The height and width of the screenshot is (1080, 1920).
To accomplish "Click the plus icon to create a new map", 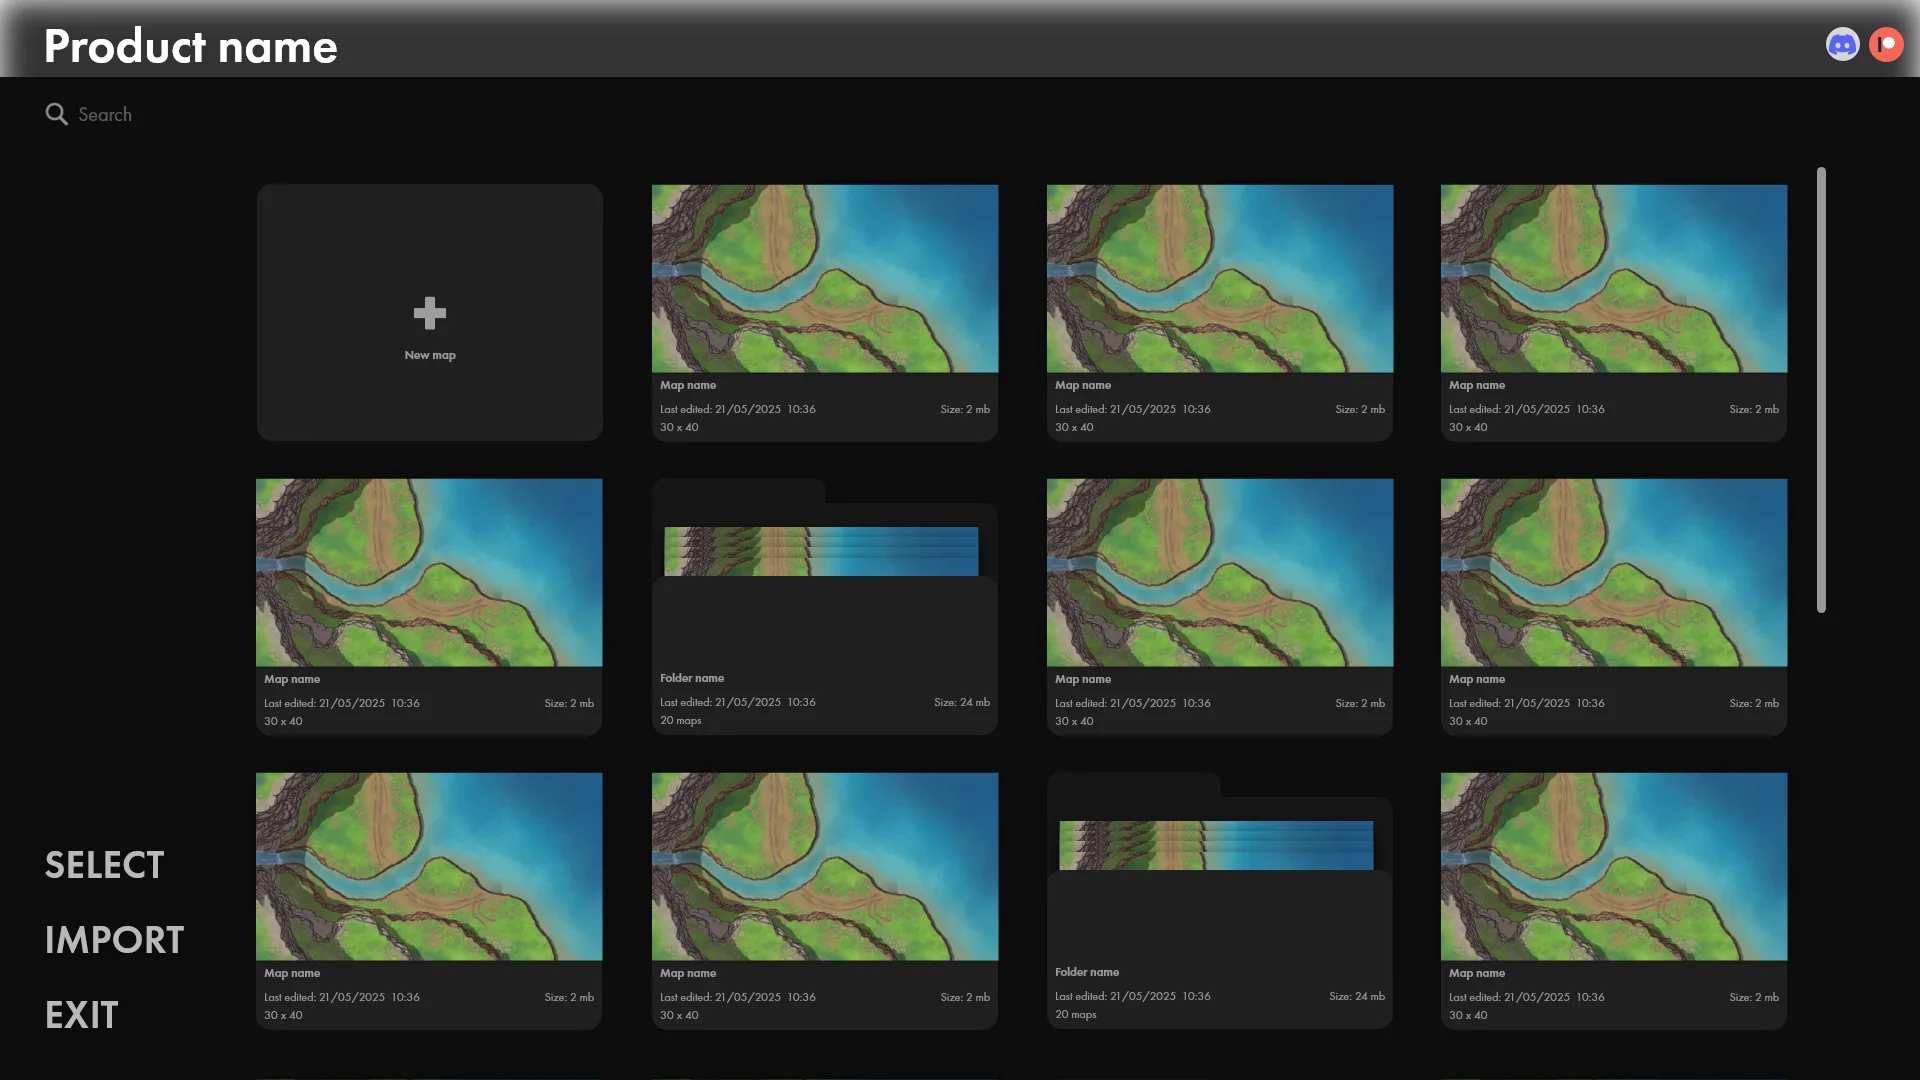I will [429, 313].
